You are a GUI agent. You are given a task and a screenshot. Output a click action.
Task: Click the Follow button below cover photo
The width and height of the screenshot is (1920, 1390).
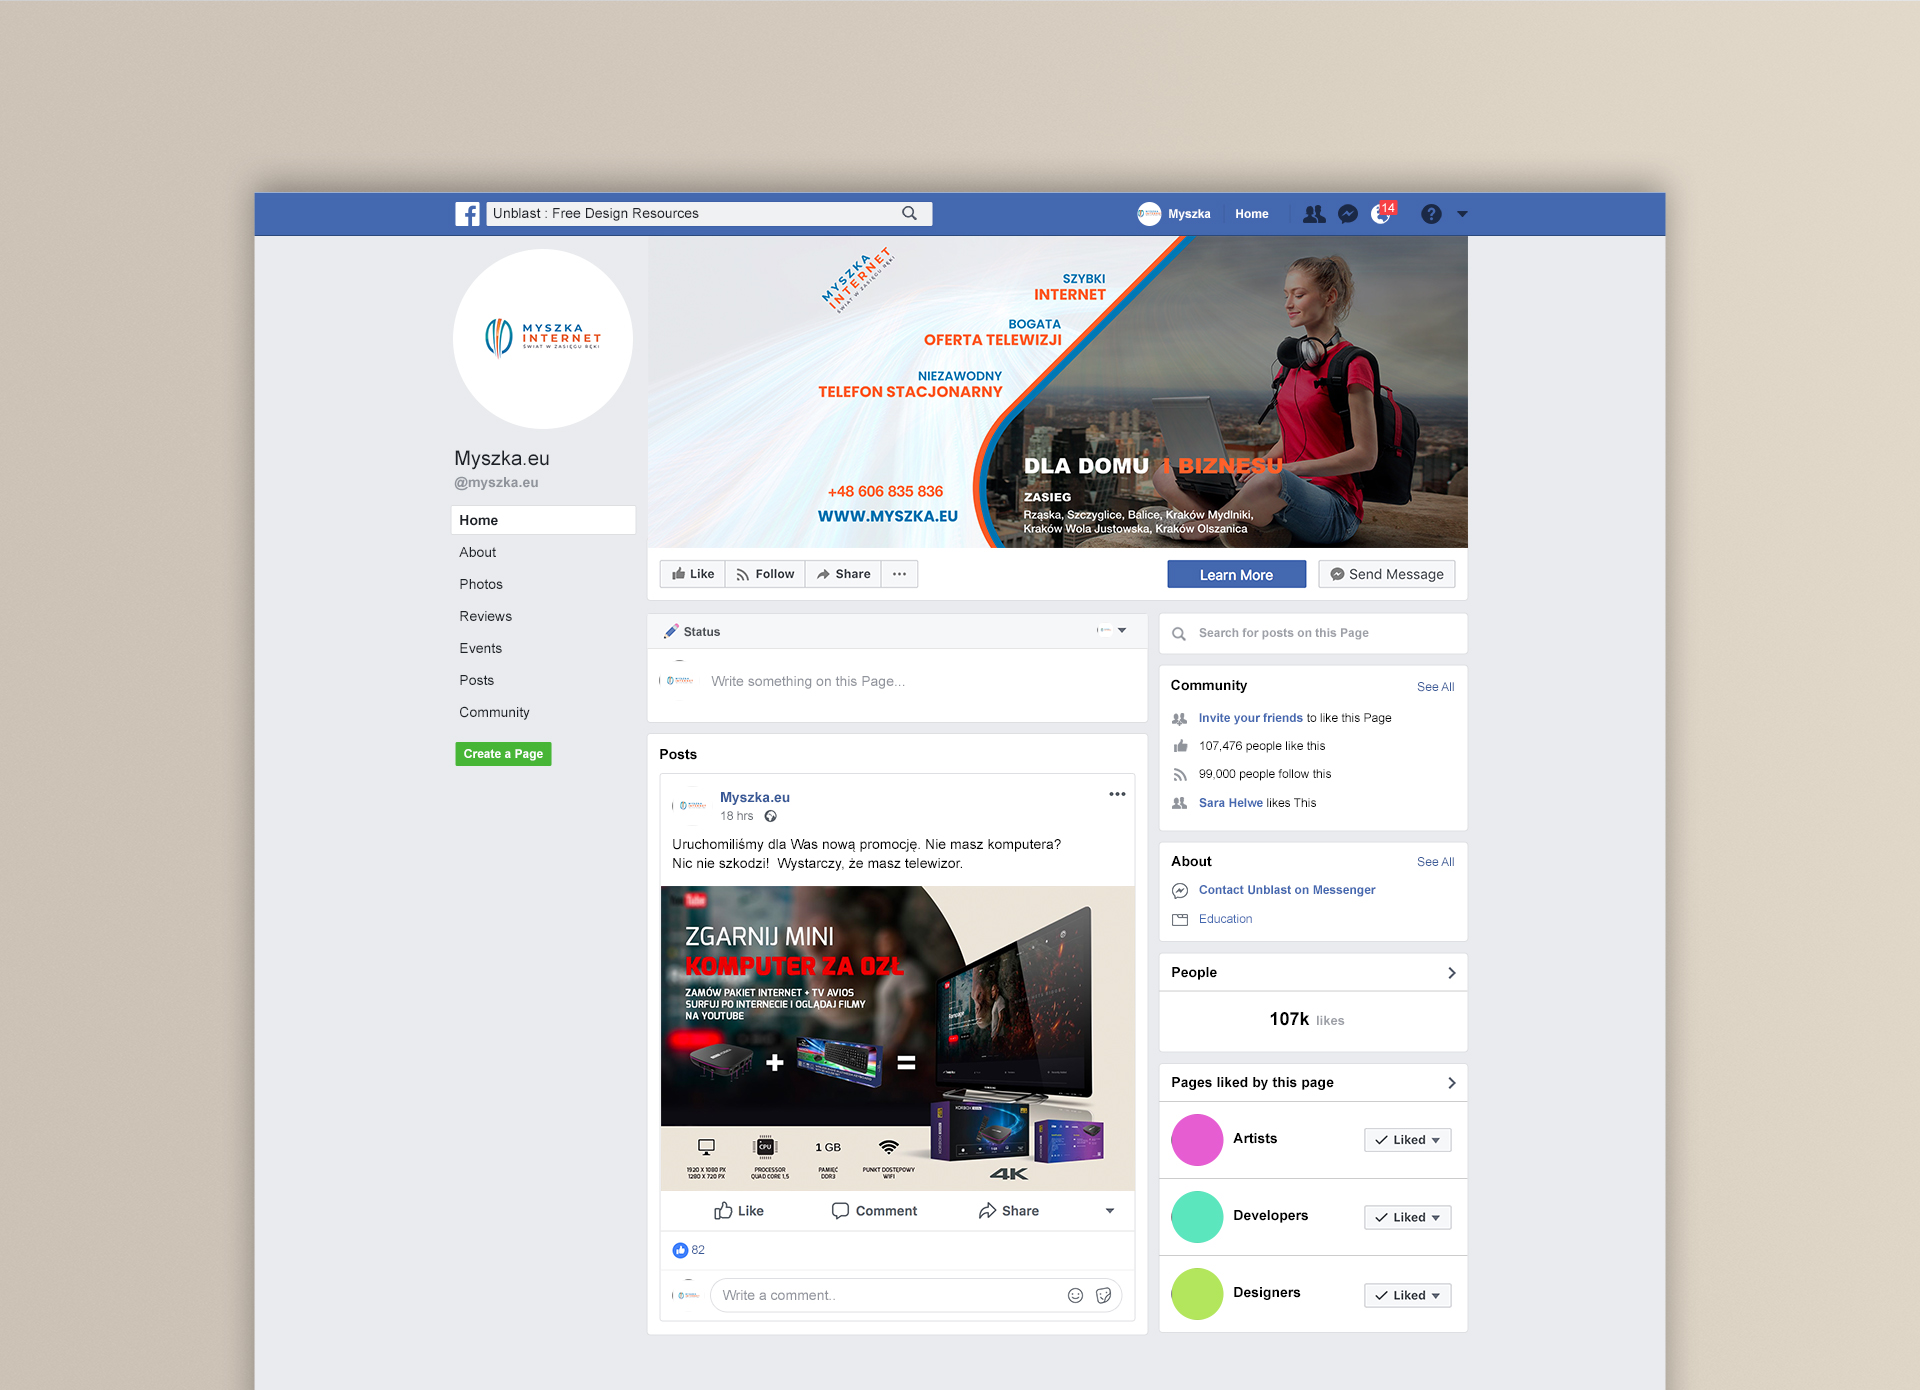pyautogui.click(x=765, y=574)
